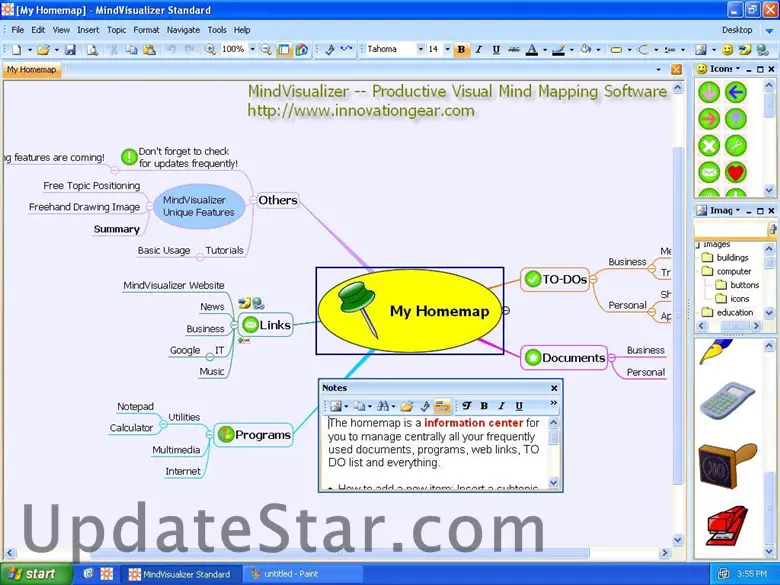The width and height of the screenshot is (780, 585).
Task: Toggle the highlighted Notes pane layout button
Action: point(442,406)
